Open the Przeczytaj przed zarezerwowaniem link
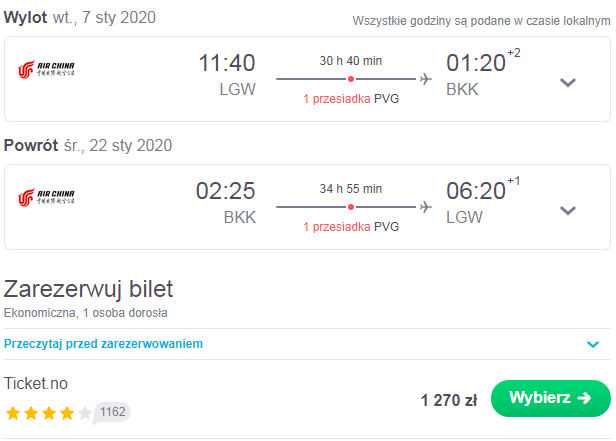 coord(103,344)
